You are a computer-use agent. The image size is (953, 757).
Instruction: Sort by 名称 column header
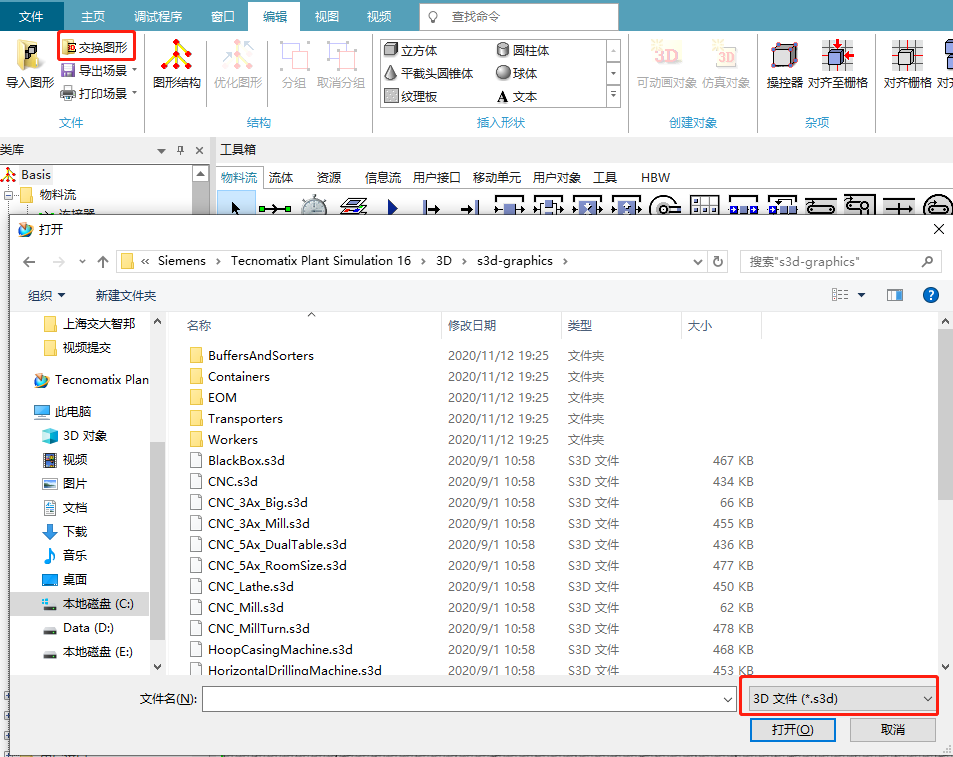click(199, 326)
